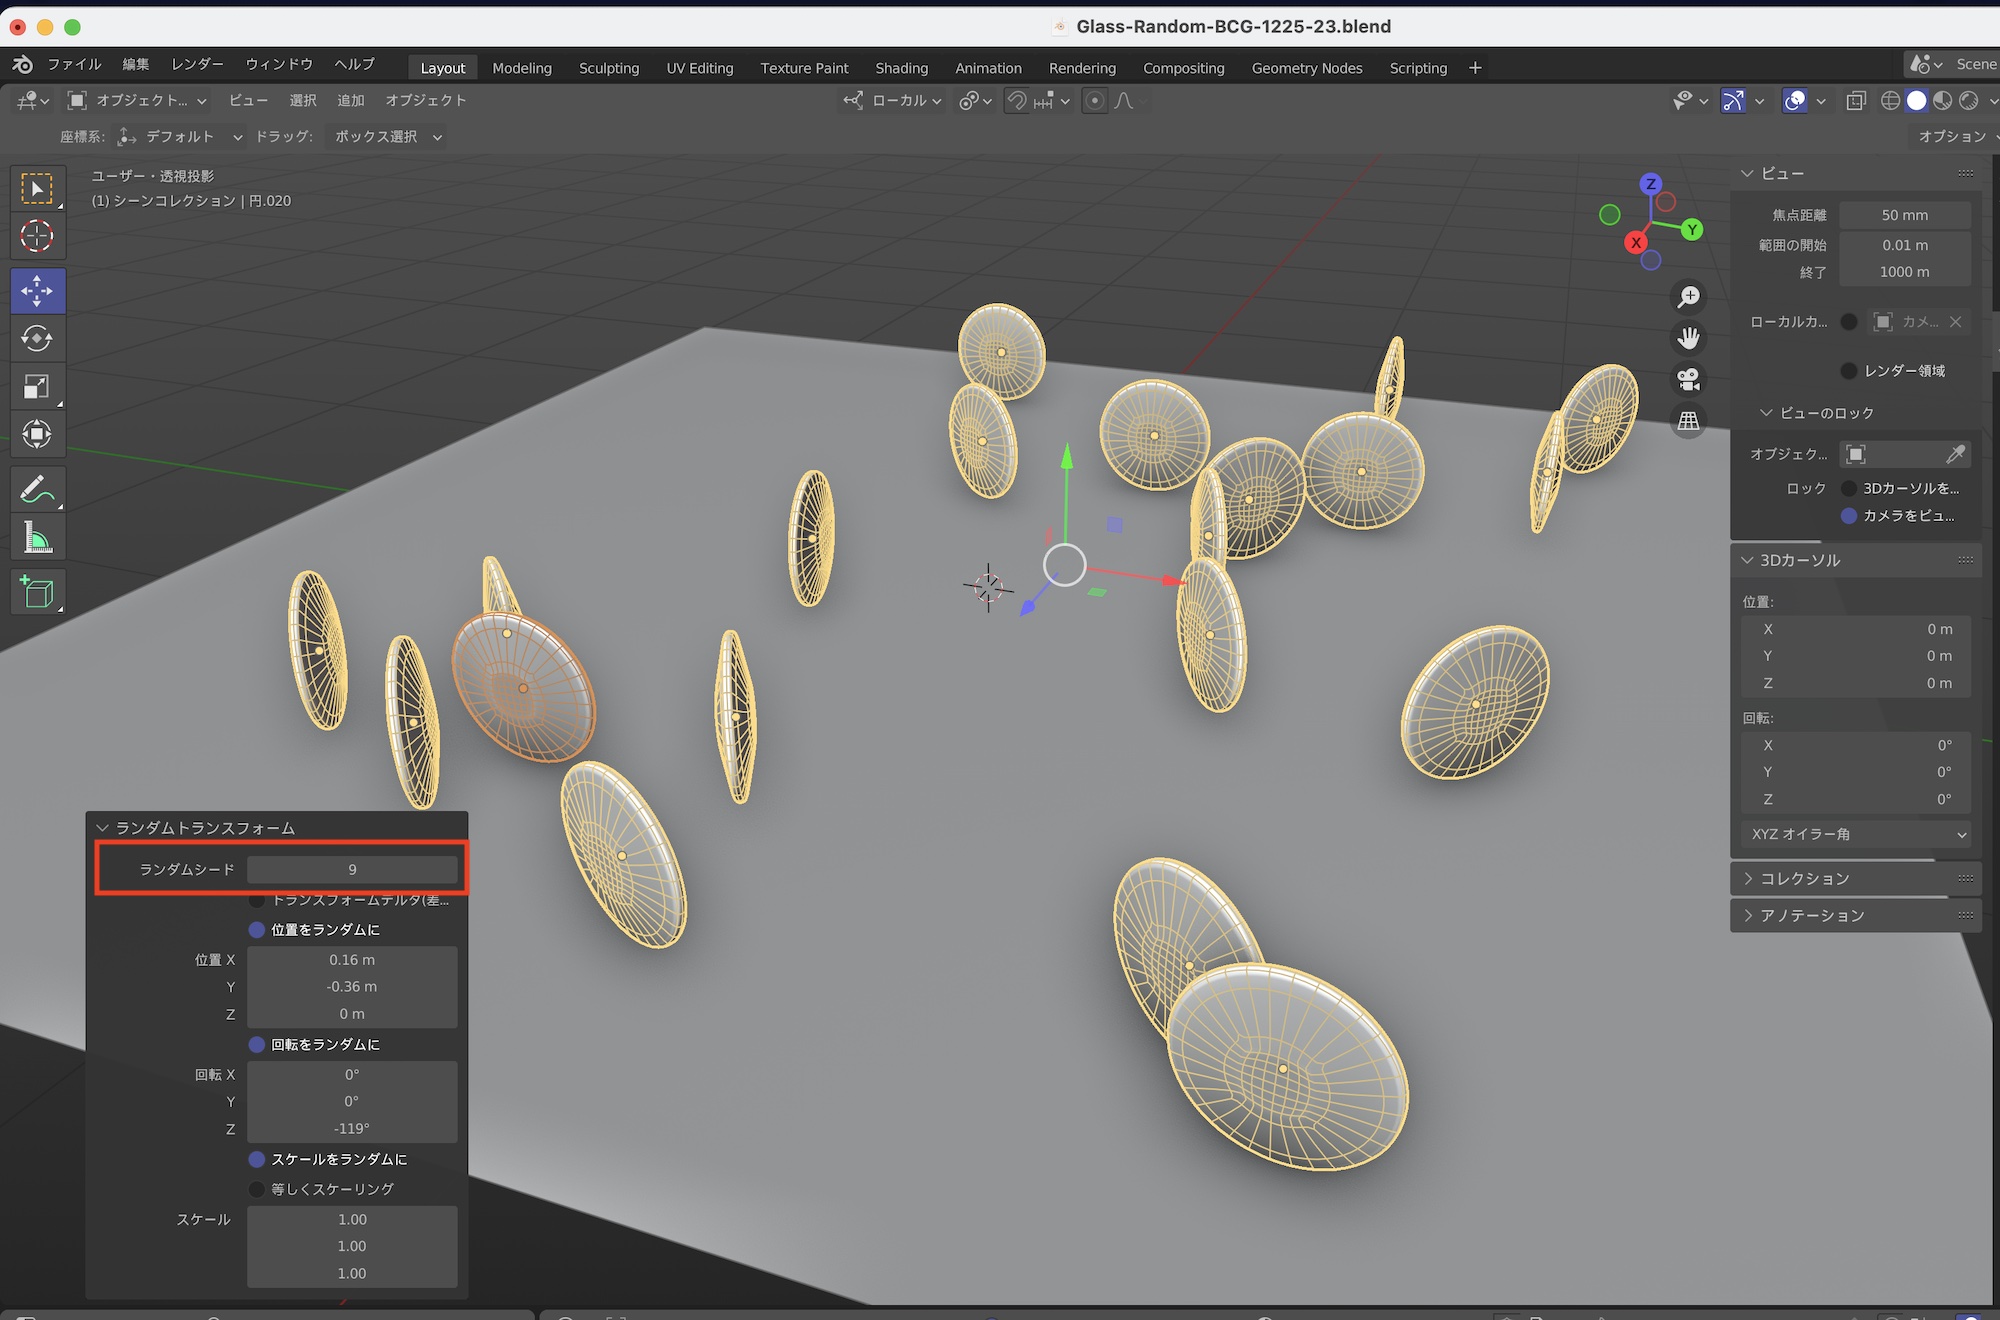Enable the 位置をランダムに checkbox
The image size is (2000, 1320).
[257, 930]
